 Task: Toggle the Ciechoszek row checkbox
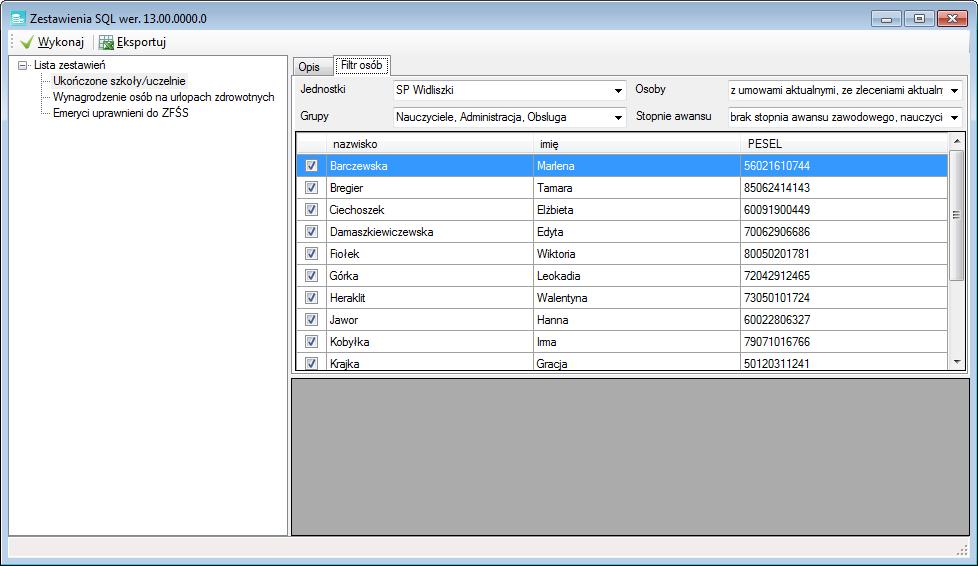(311, 210)
